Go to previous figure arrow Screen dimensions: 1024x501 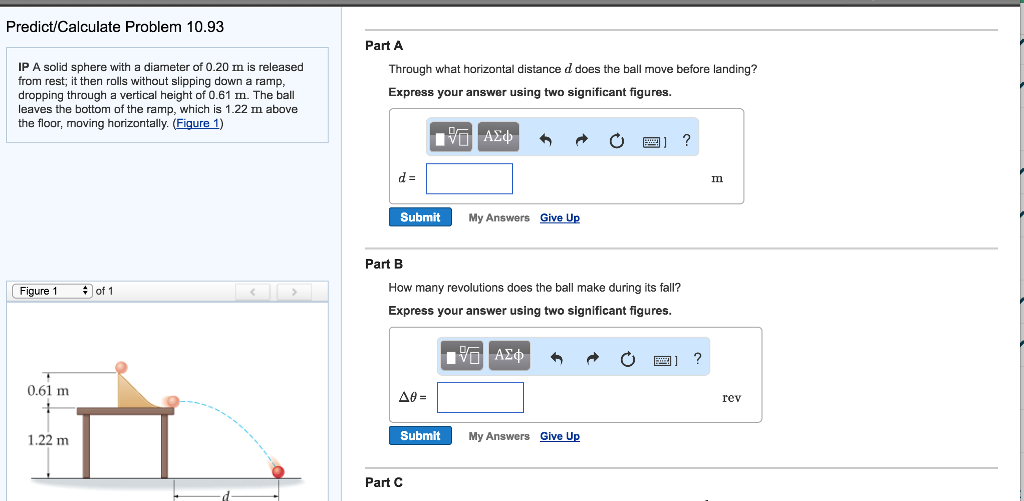tap(254, 292)
